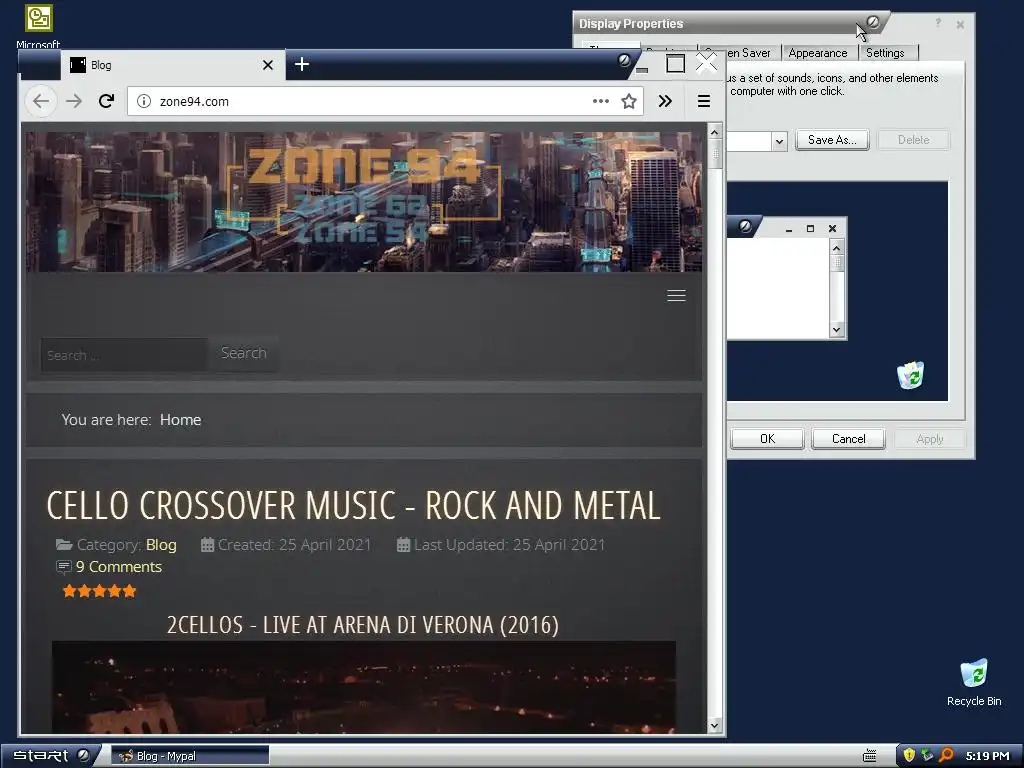Click the browser page scrollbar down arrow
This screenshot has width=1024, height=768.
714,726
